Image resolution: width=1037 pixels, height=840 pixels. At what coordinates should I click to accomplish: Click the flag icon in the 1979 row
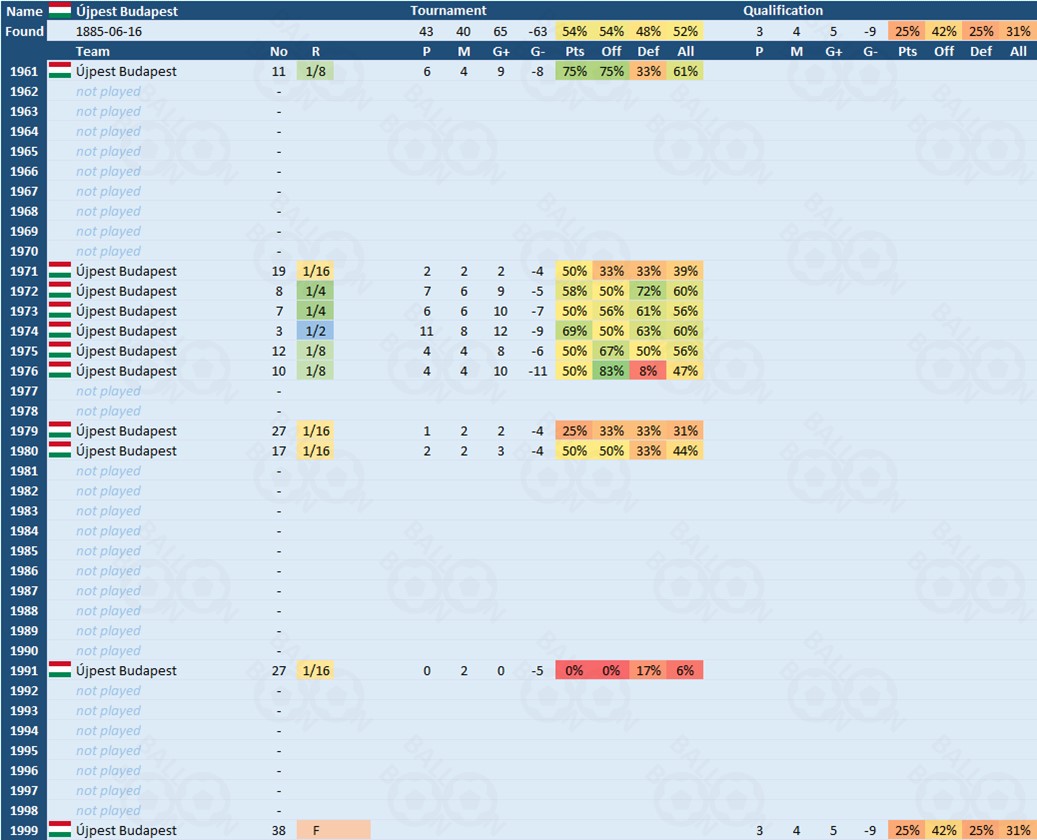[x=60, y=431]
